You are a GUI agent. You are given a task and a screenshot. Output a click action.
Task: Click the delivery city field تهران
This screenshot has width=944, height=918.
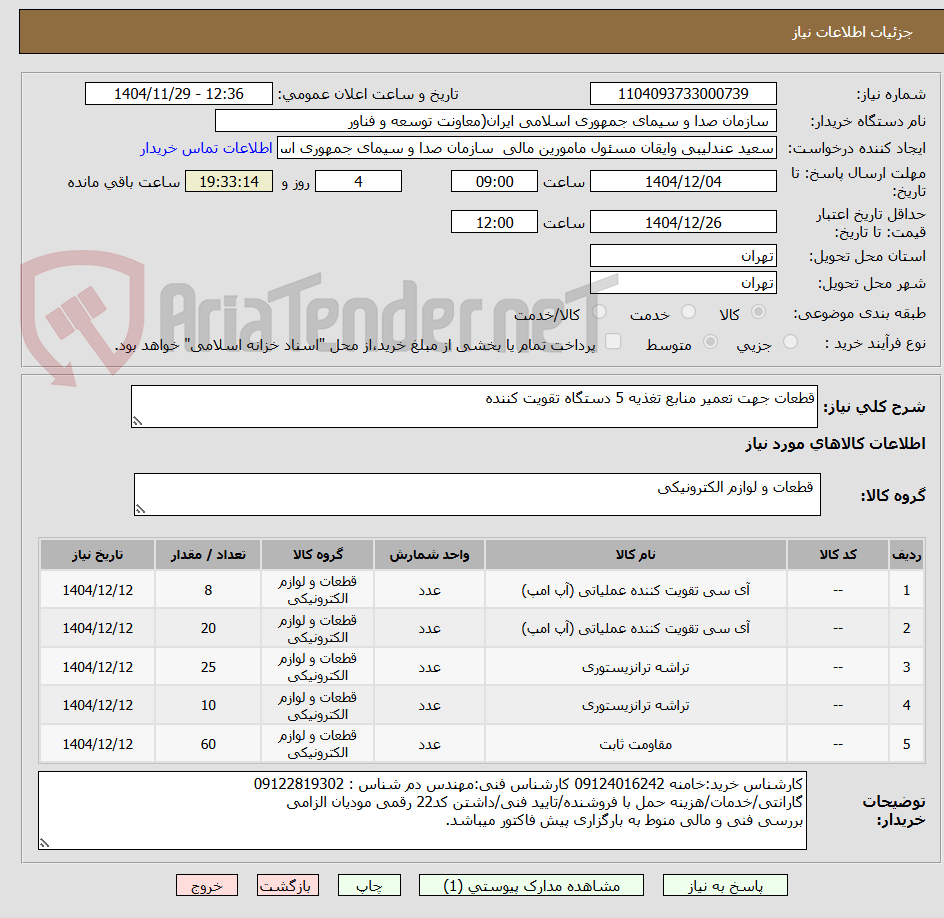(683, 283)
